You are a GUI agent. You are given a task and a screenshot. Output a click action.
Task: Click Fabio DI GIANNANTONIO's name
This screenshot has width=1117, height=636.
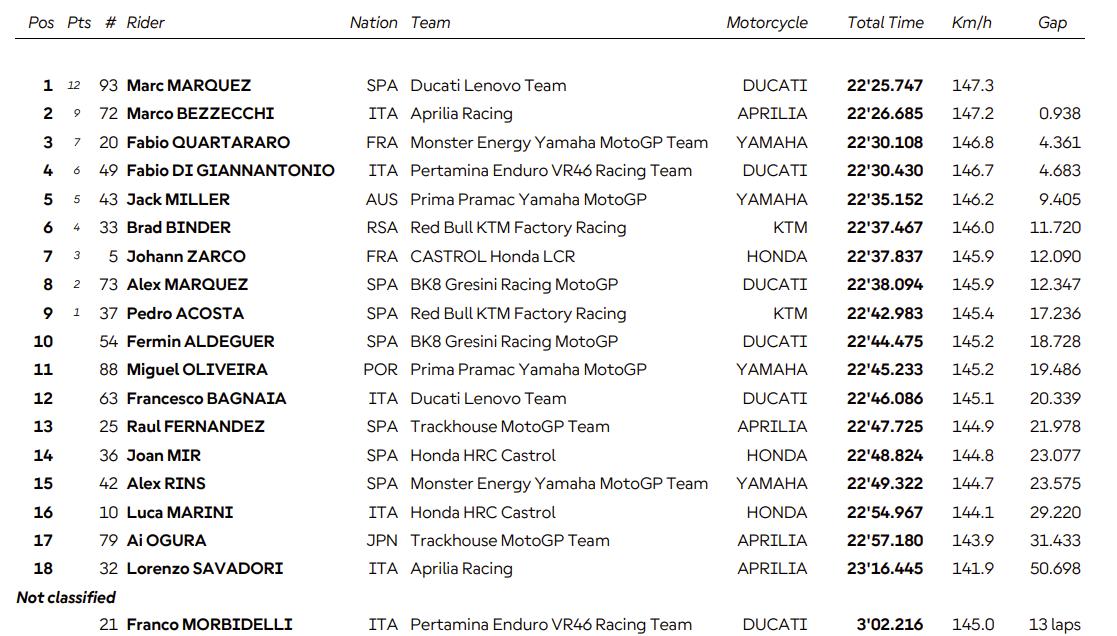(230, 171)
